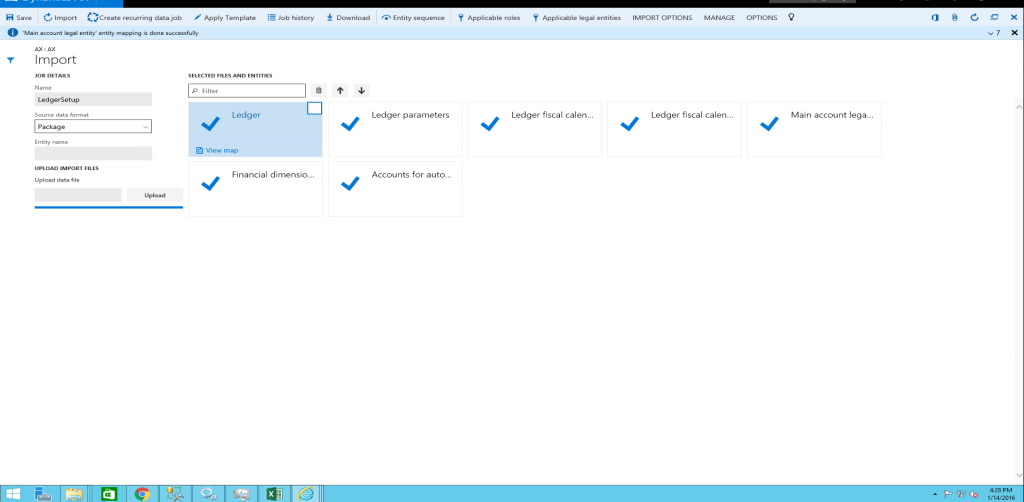Click the Entity name field
Image resolution: width=1024 pixels, height=502 pixels.
tap(93, 153)
